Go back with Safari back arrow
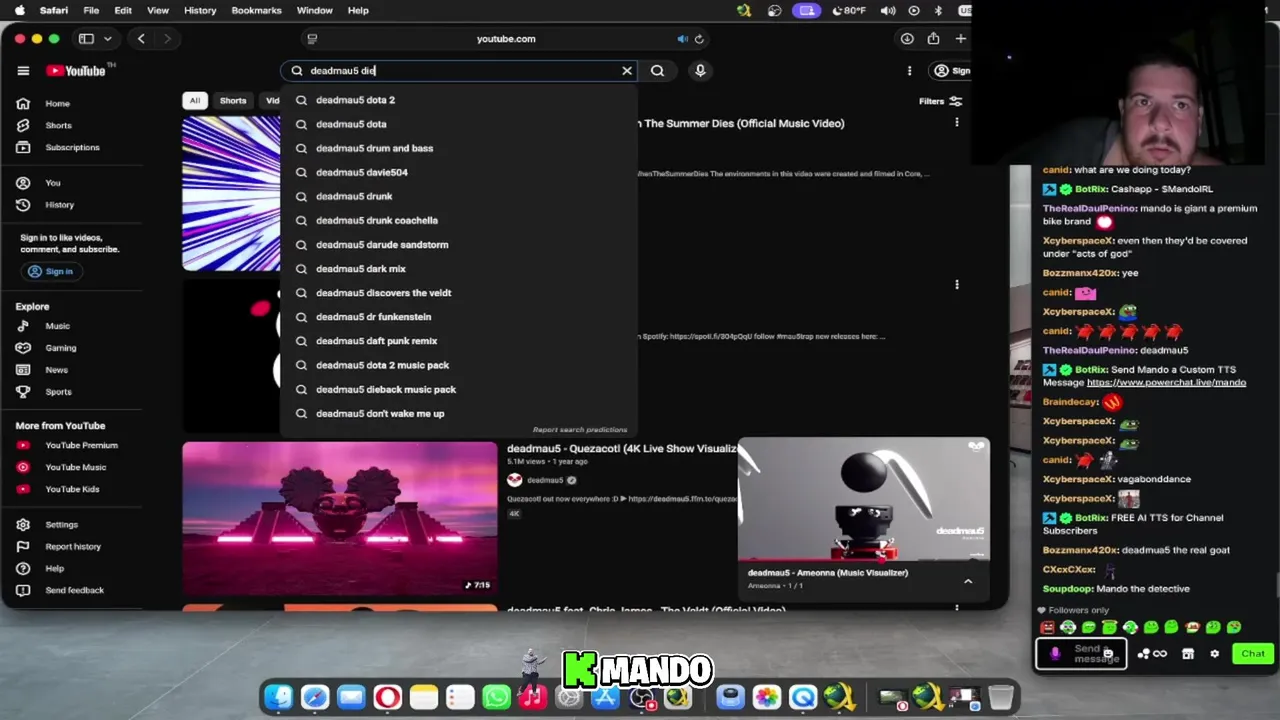This screenshot has width=1280, height=720. 141,39
